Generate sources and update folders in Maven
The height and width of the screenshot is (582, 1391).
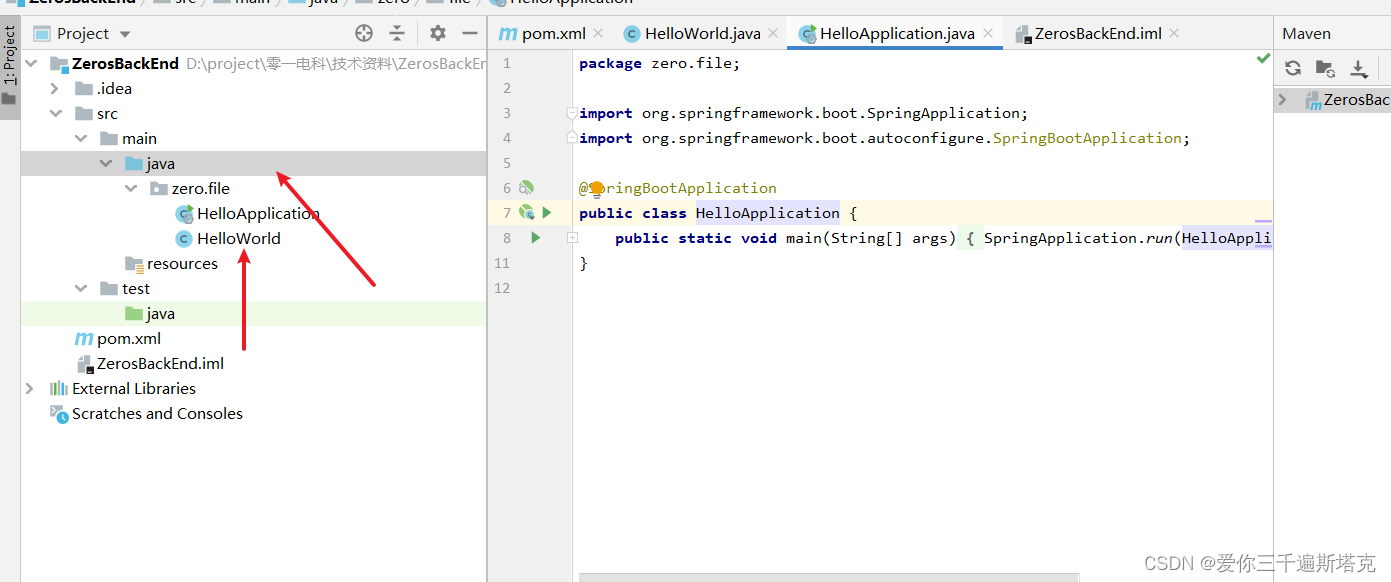click(1325, 68)
